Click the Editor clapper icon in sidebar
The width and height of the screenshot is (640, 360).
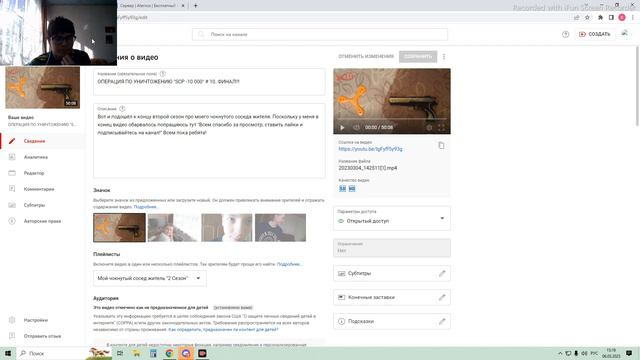pyautogui.click(x=12, y=173)
